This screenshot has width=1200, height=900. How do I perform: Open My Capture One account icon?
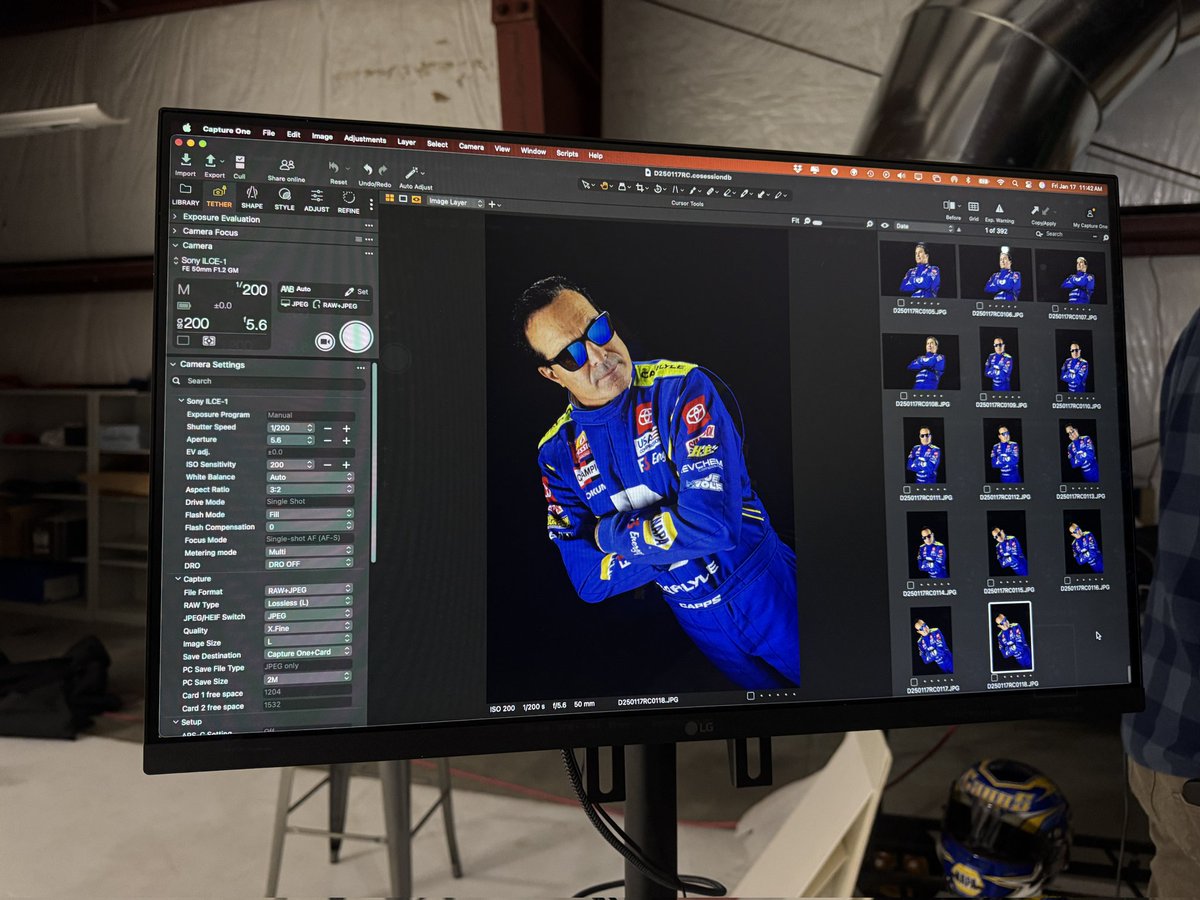(1090, 212)
